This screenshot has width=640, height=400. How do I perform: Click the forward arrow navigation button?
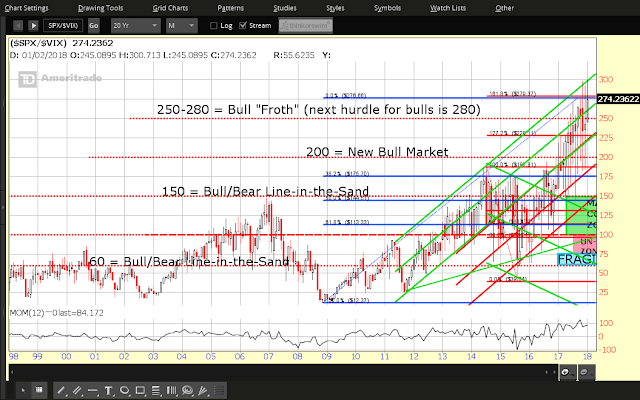[x=33, y=26]
